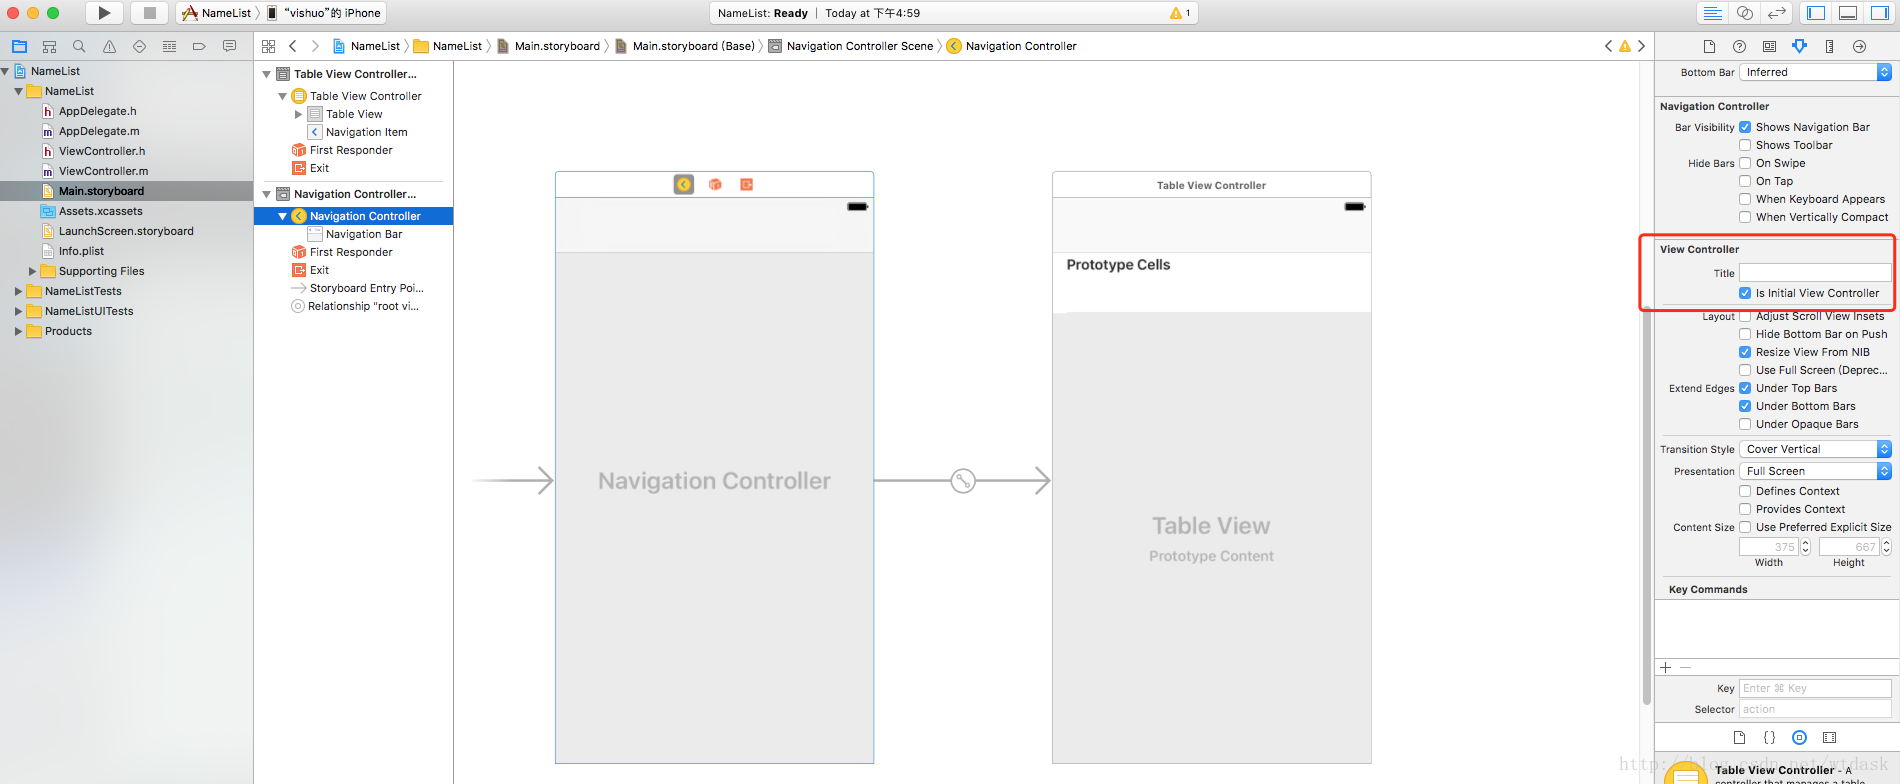Image resolution: width=1900 pixels, height=784 pixels.
Task: Enable the Shows Toolbar checkbox
Action: point(1745,145)
